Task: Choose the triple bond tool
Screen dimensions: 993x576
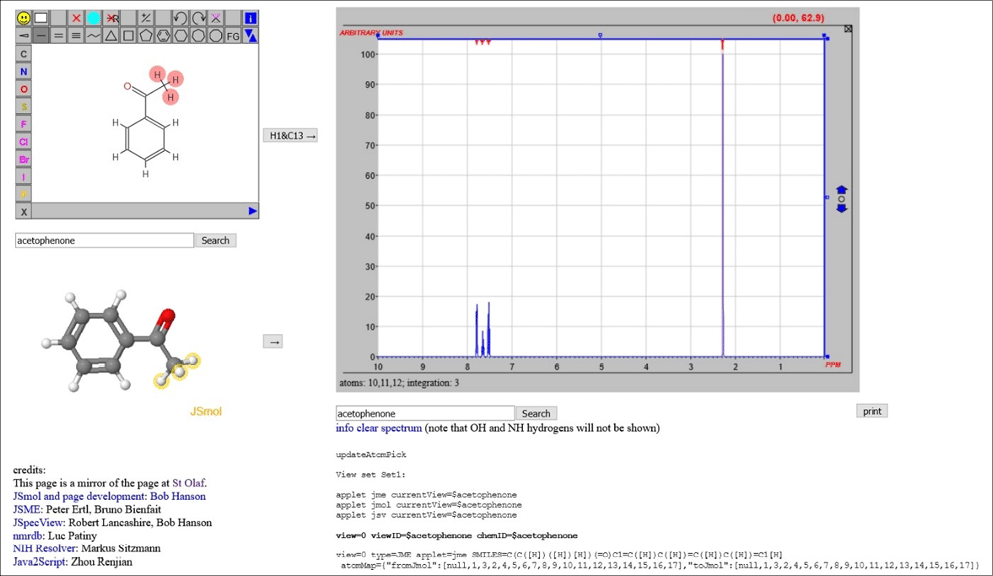Action: coord(76,35)
